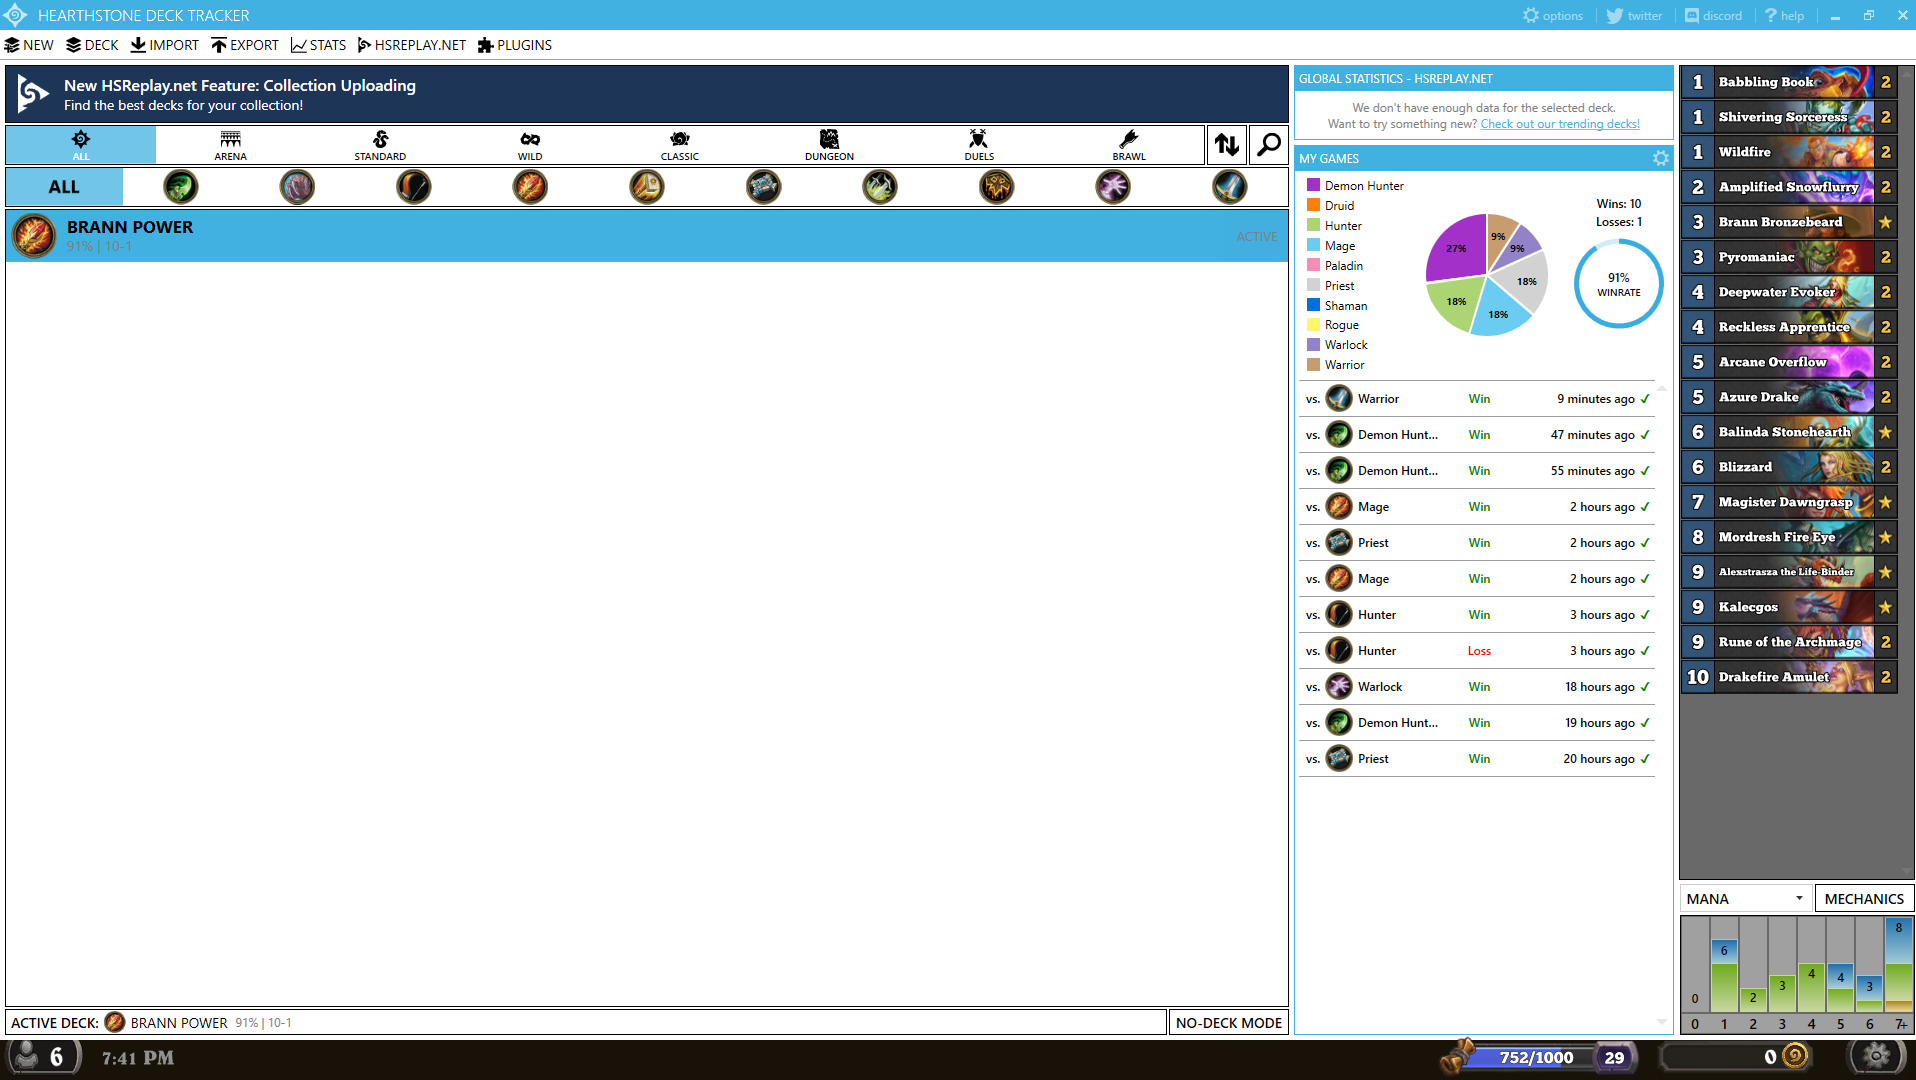1916x1080 pixels.
Task: Open the deck sort order button
Action: (1227, 145)
